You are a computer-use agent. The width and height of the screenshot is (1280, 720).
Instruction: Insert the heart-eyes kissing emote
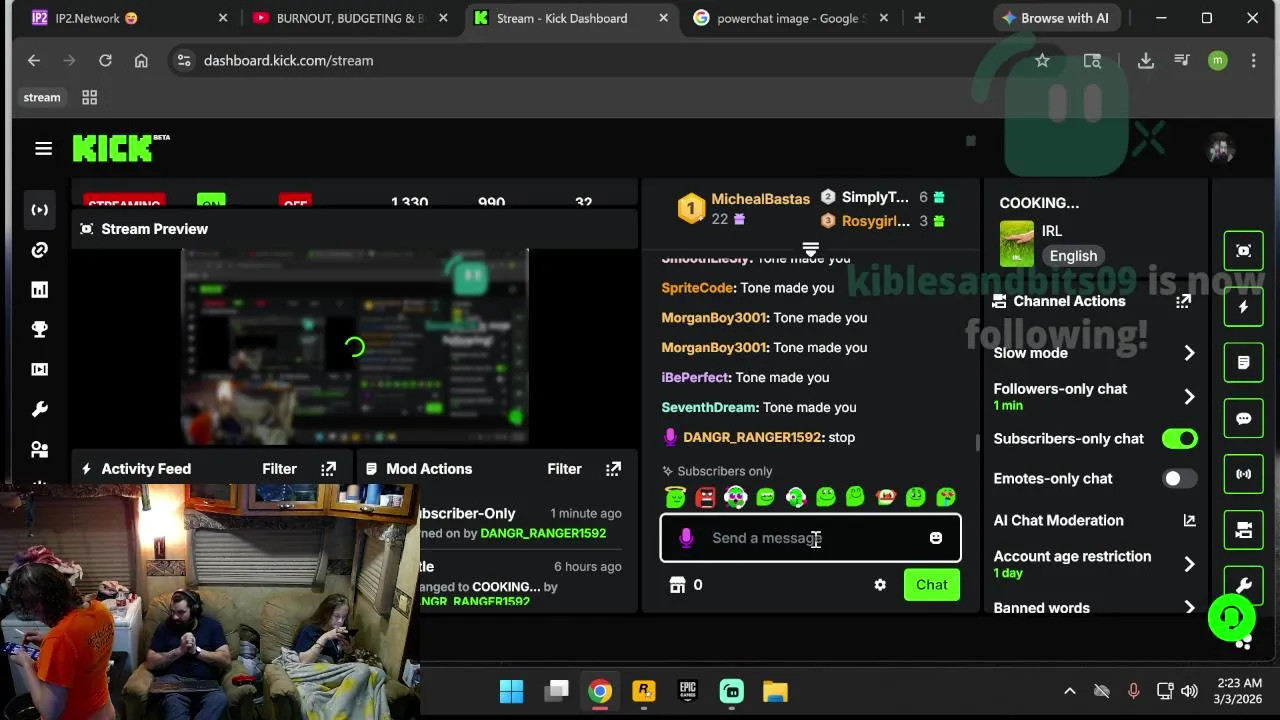946,497
